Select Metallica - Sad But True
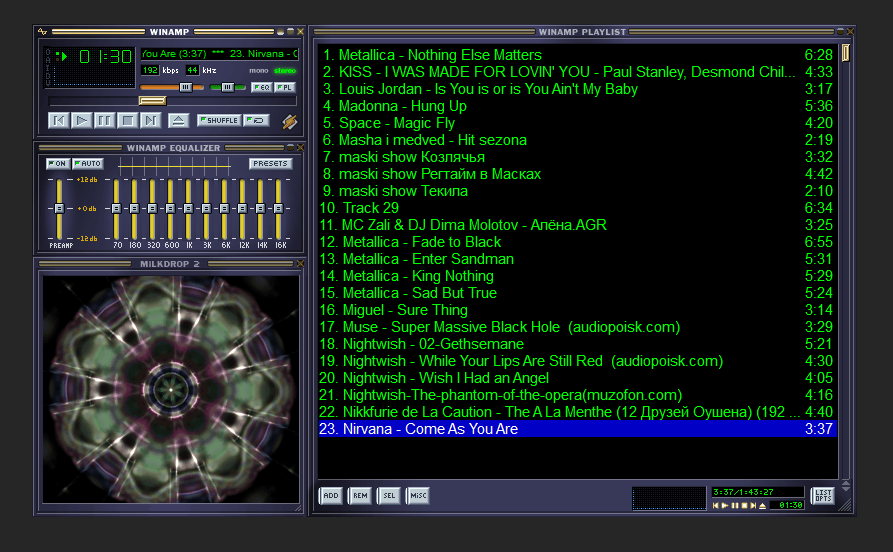The height and width of the screenshot is (552, 893). click(577, 293)
